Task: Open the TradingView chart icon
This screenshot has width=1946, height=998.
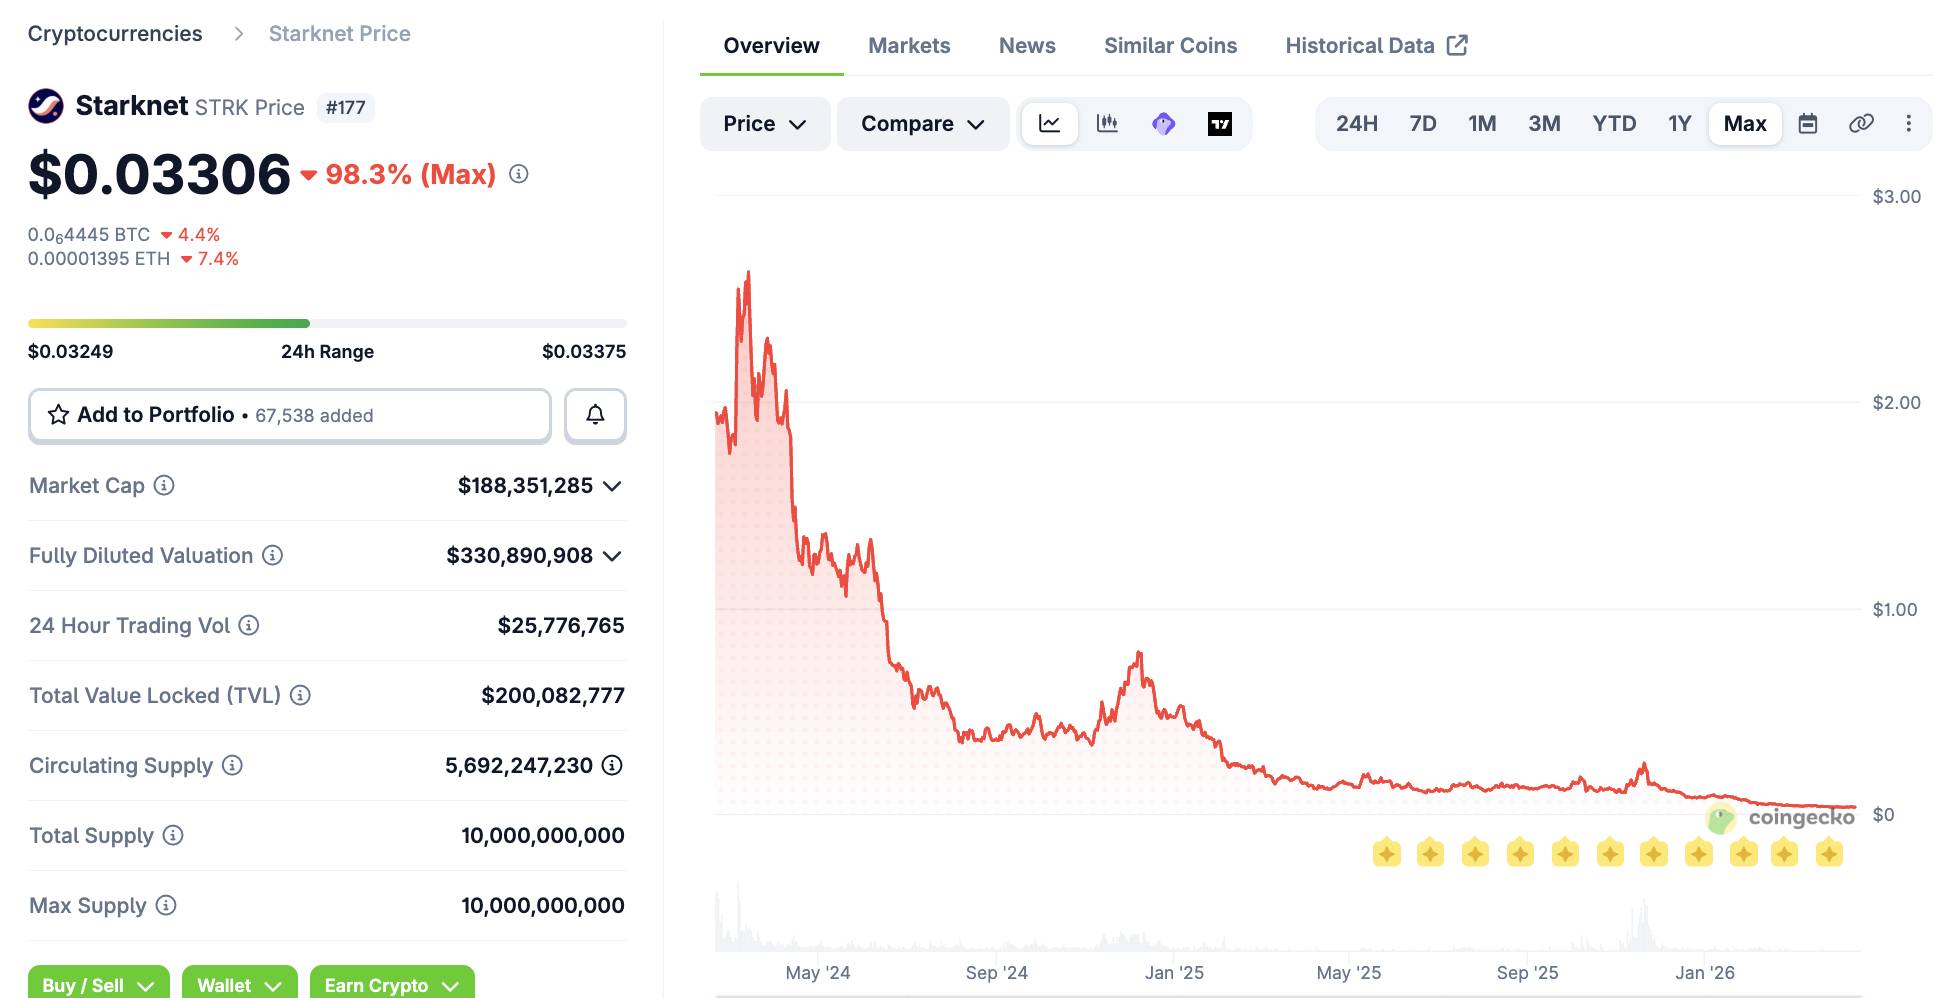Action: tap(1219, 124)
